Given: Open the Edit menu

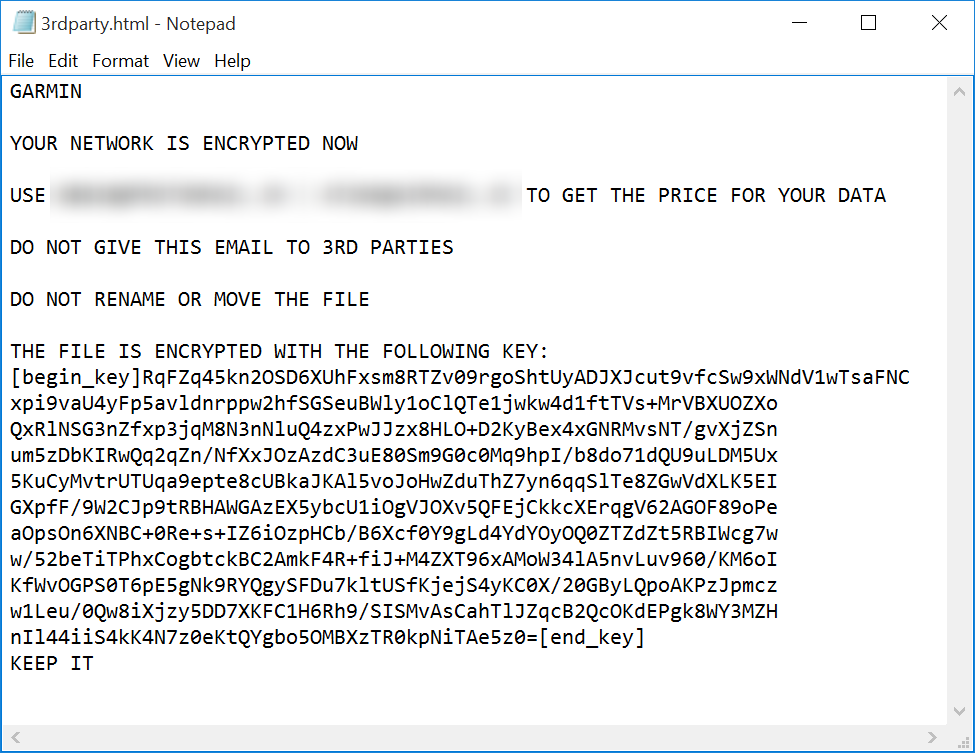Looking at the screenshot, I should pyautogui.click(x=63, y=61).
